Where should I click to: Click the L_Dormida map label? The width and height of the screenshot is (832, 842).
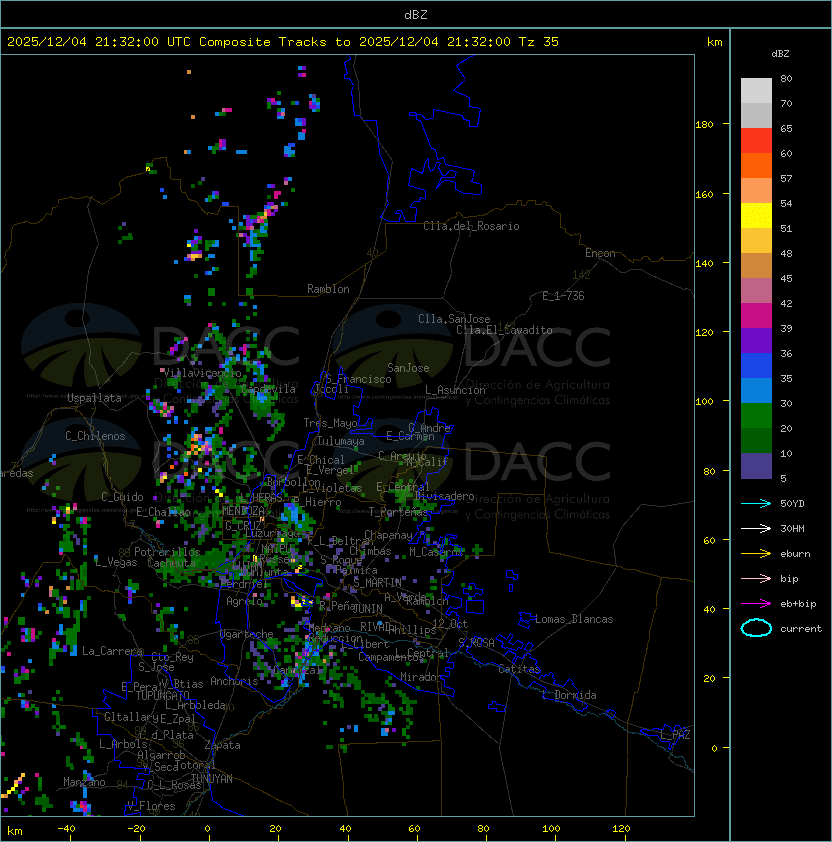tap(569, 695)
